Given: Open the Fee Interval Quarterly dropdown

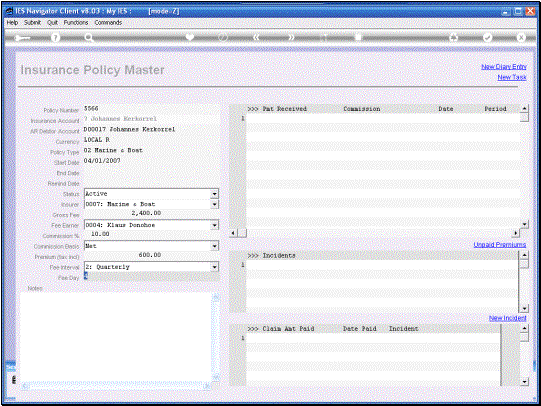Looking at the screenshot, I should (215, 267).
